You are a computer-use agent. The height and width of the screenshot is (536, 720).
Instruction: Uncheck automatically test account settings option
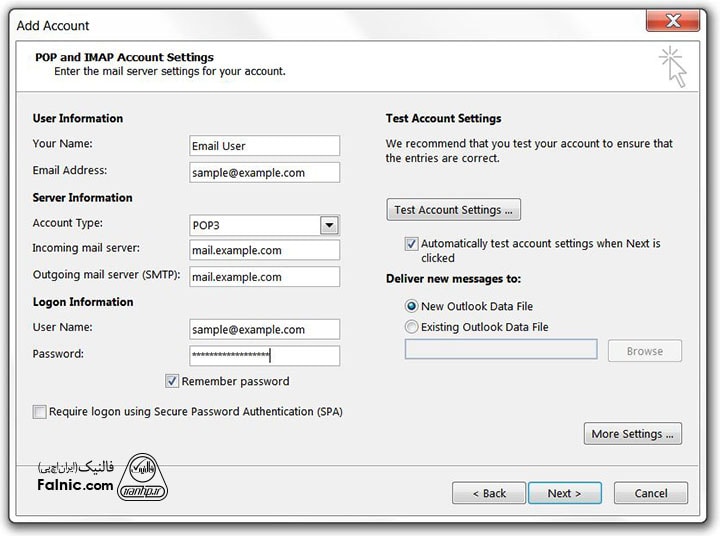[x=411, y=243]
